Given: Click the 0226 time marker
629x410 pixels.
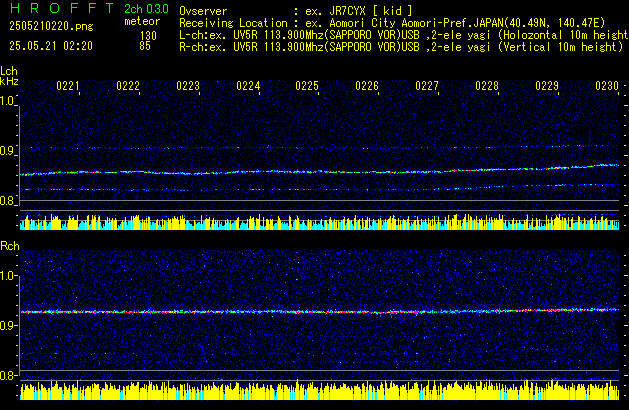Looking at the screenshot, I should point(367,86).
